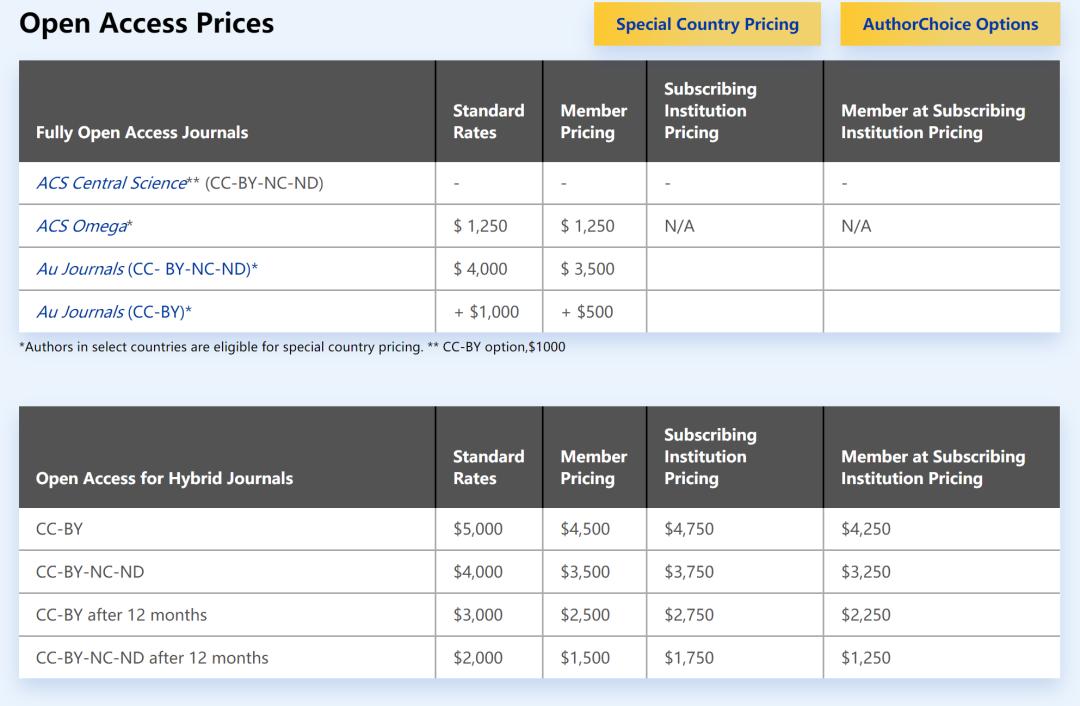Click Au Journals link in the + $1,000 row
Image resolution: width=1080 pixels, height=706 pixels.
click(x=81, y=312)
